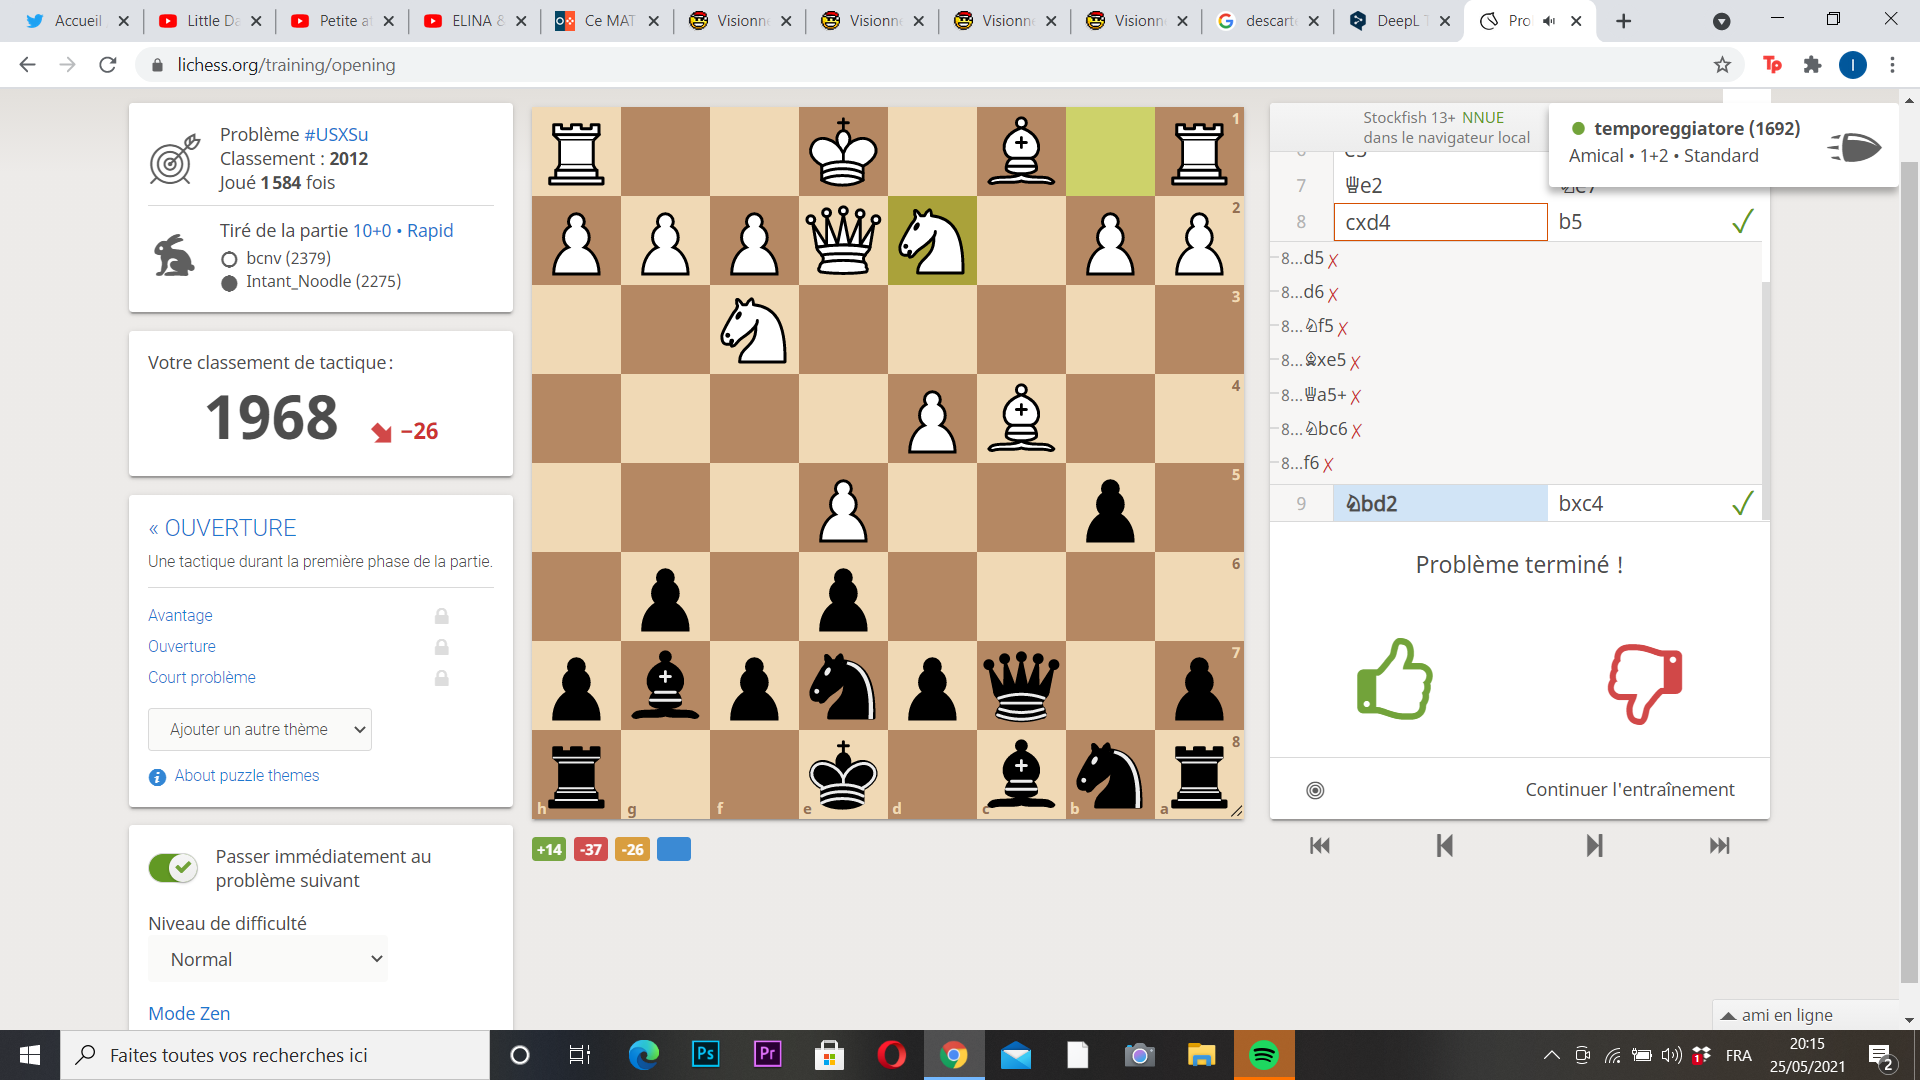Click the red thumbs down icon

point(1645,683)
